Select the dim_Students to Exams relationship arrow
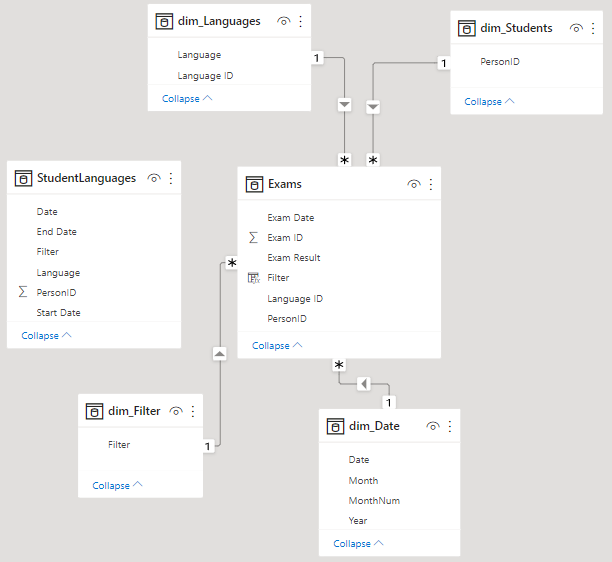 point(373,107)
